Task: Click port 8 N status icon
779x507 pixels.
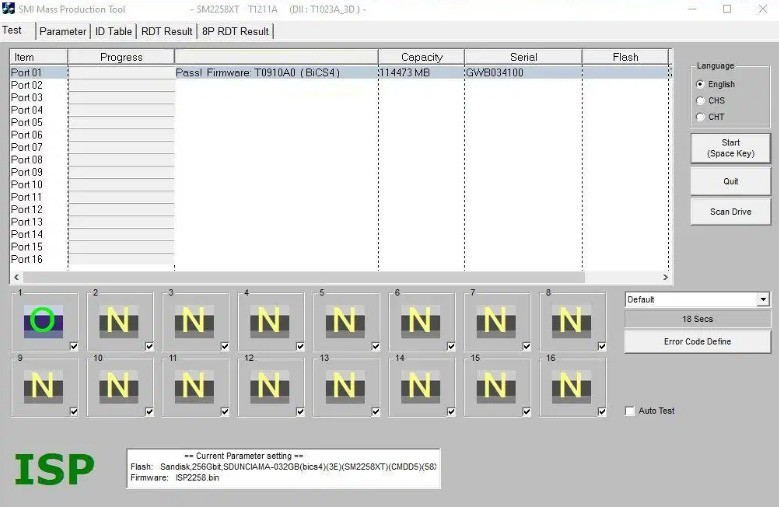Action: 571,321
